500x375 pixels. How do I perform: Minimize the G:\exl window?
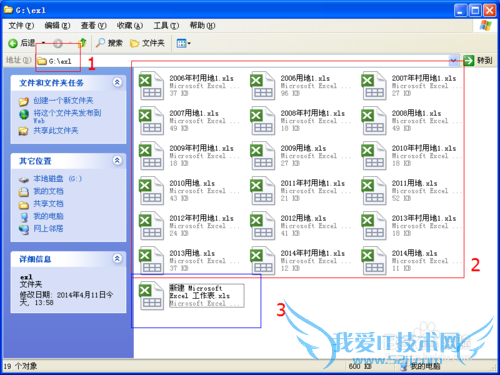460,10
